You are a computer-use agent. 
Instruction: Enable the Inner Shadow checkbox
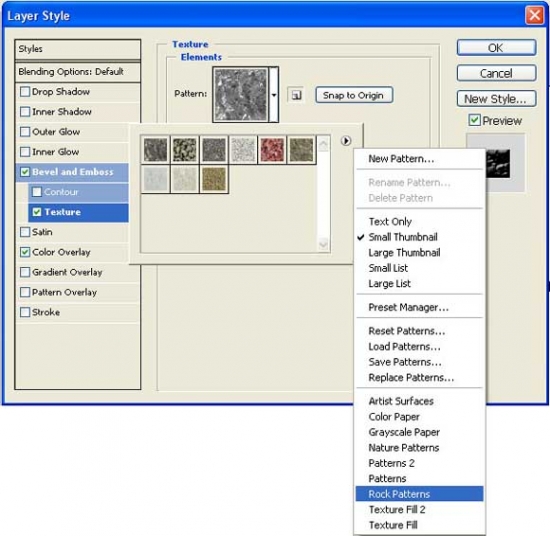point(25,112)
